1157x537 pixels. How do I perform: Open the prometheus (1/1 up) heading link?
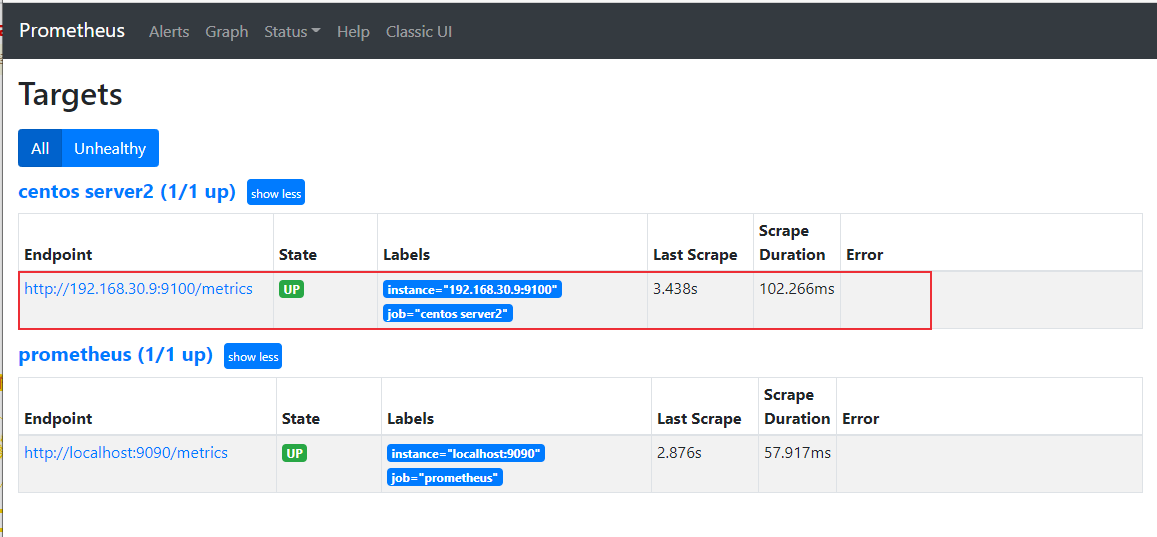(115, 355)
